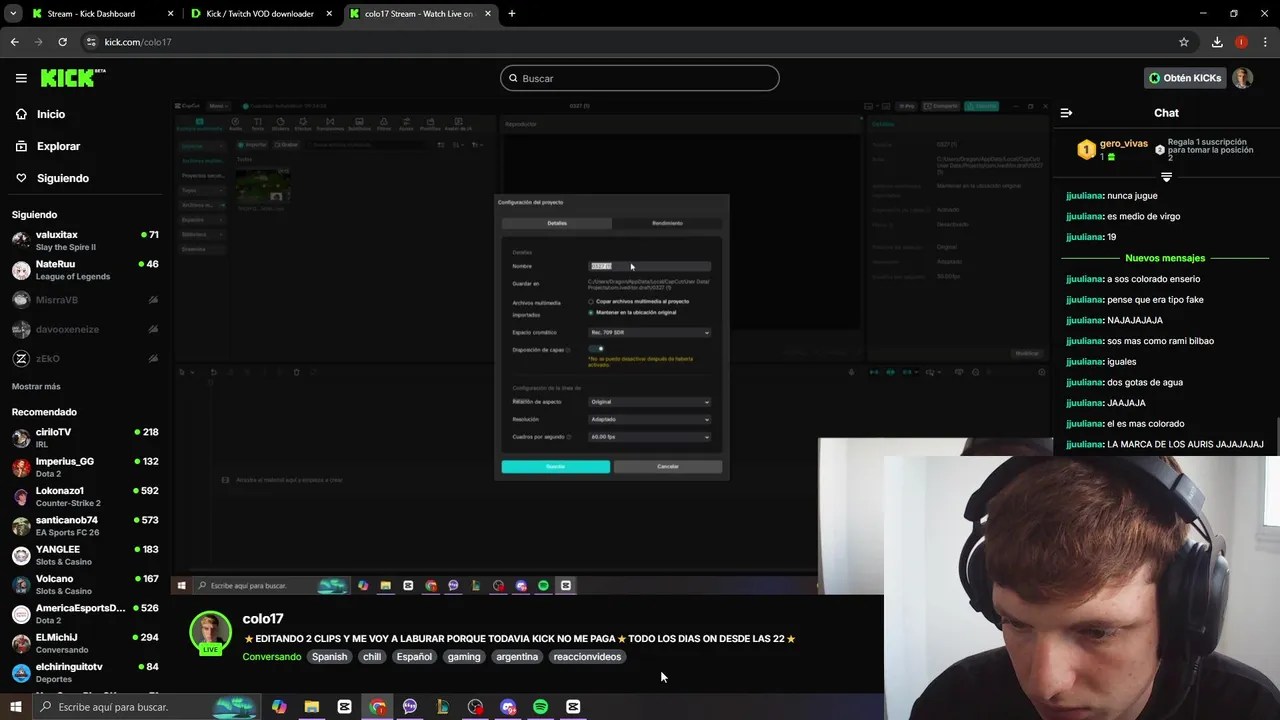Open Copilot from the Windows taskbar
Image resolution: width=1280 pixels, height=720 pixels.
coord(279,707)
